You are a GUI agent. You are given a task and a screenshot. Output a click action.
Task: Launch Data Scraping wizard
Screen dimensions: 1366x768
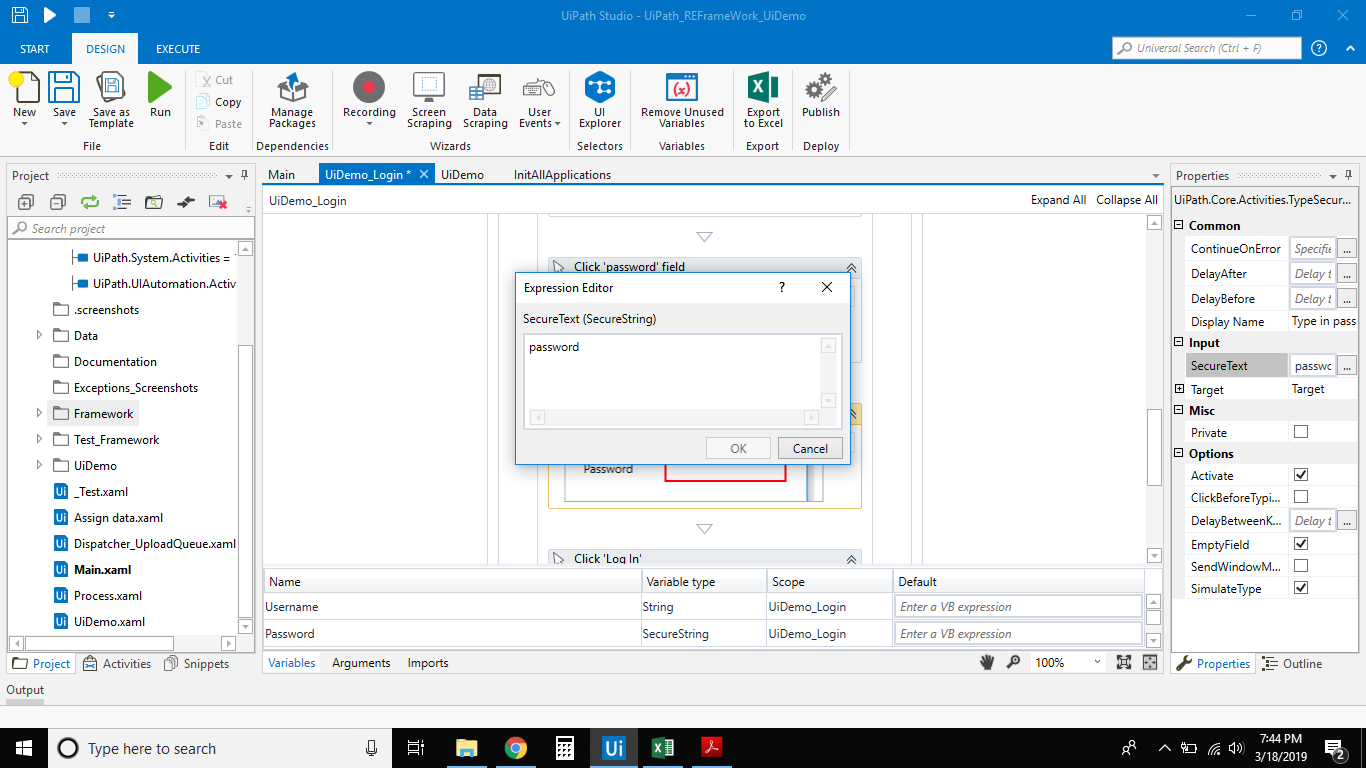485,100
